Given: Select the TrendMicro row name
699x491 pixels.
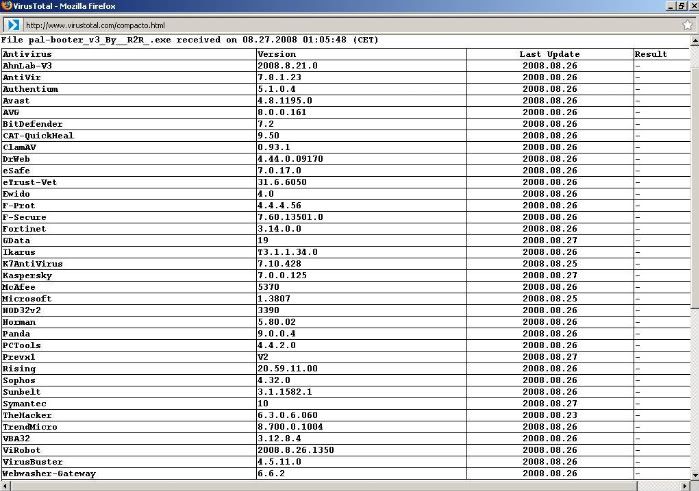Looking at the screenshot, I should pyautogui.click(x=30, y=427).
